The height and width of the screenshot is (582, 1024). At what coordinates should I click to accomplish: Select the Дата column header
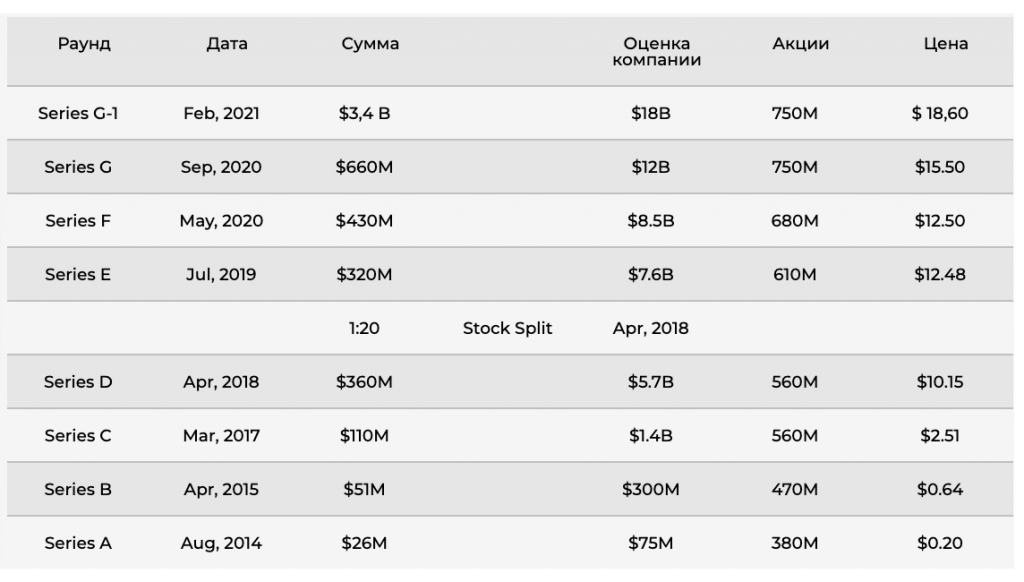(x=227, y=44)
